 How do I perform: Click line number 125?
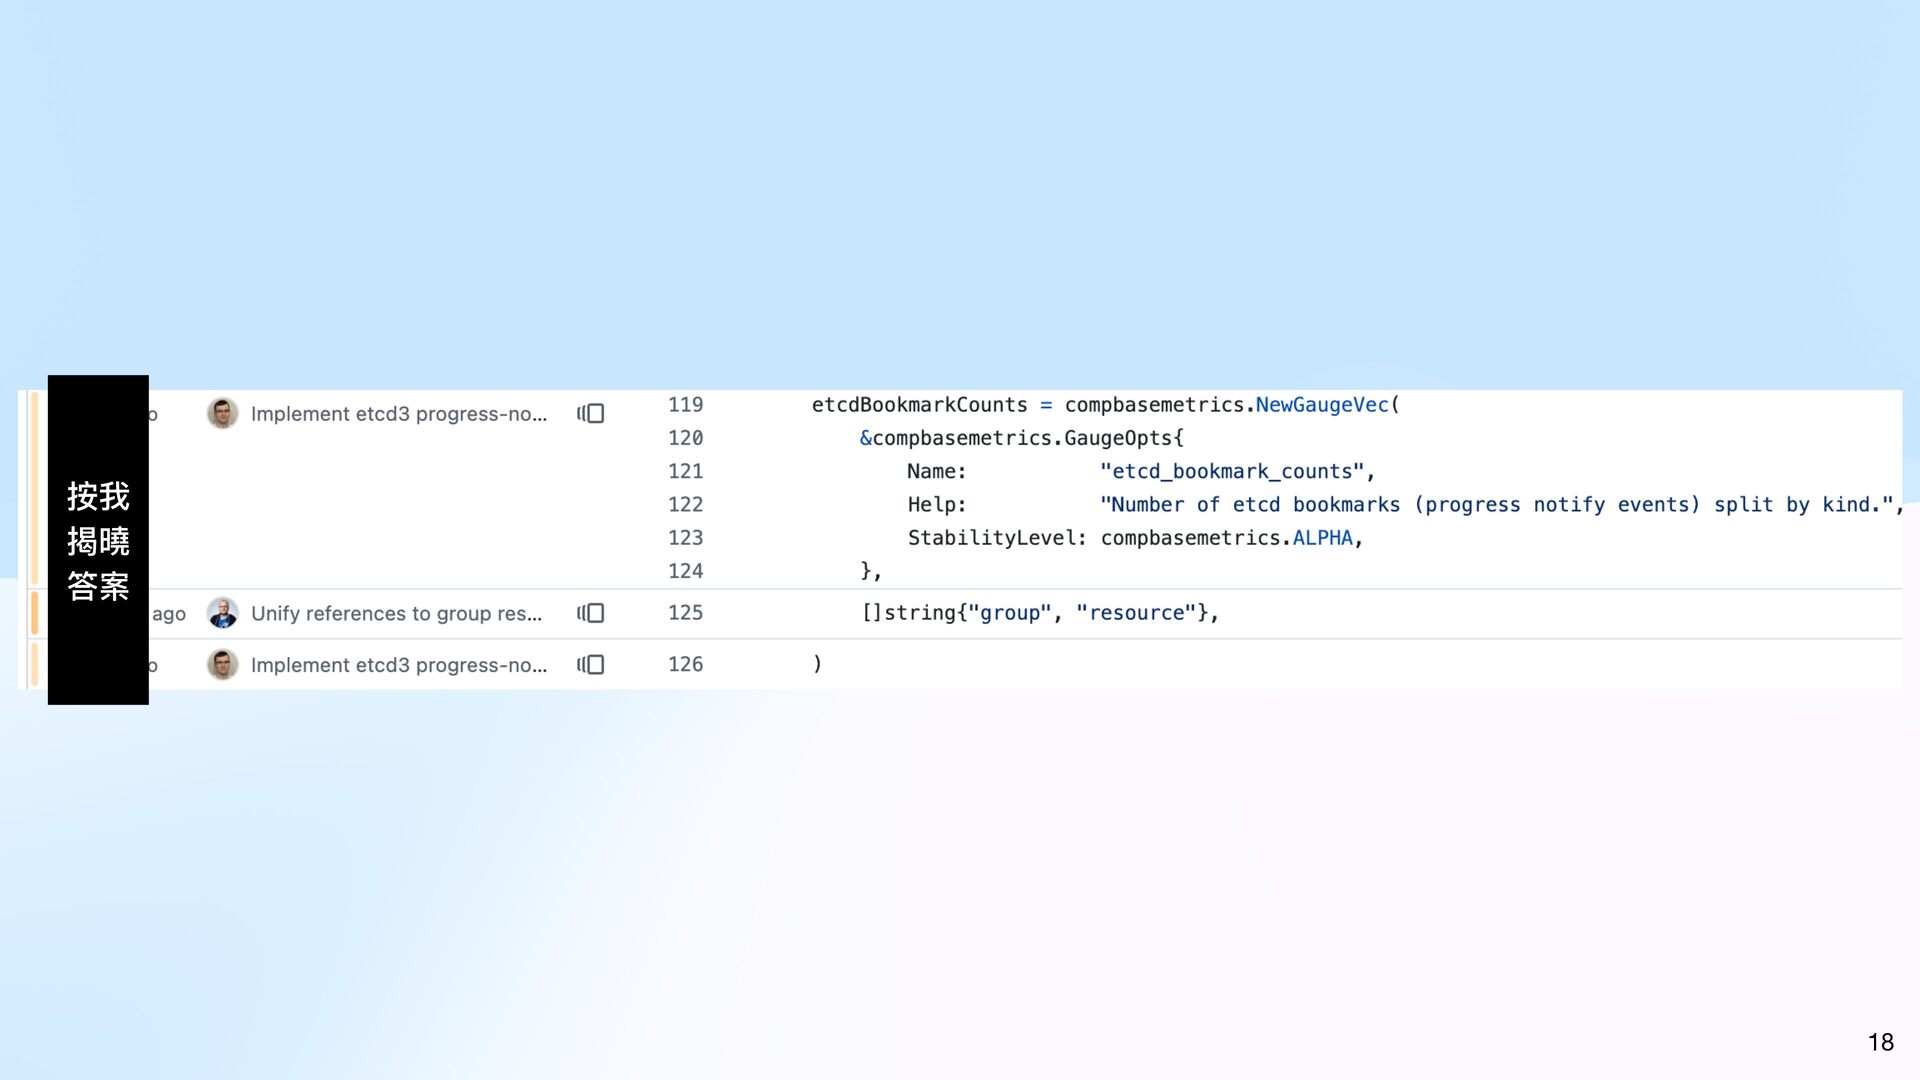[x=685, y=613]
